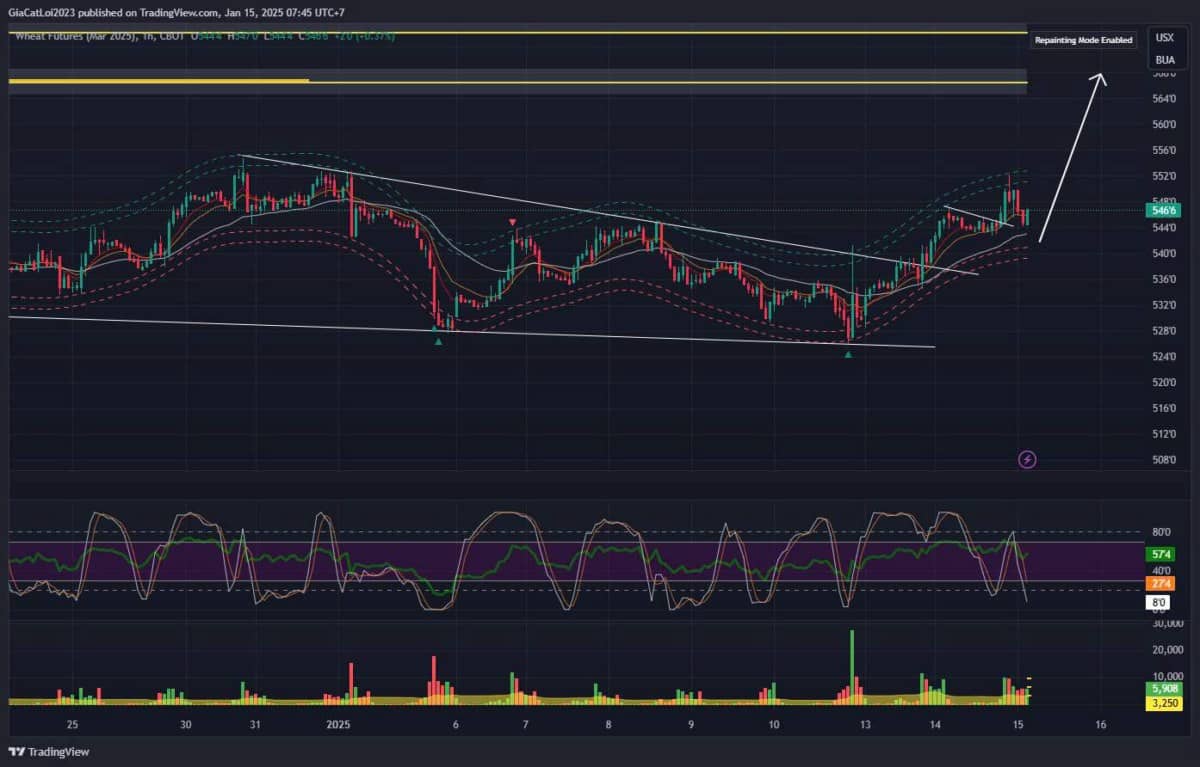Click the green 546'6 current price tag
This screenshot has height=767, width=1200.
(x=1165, y=212)
